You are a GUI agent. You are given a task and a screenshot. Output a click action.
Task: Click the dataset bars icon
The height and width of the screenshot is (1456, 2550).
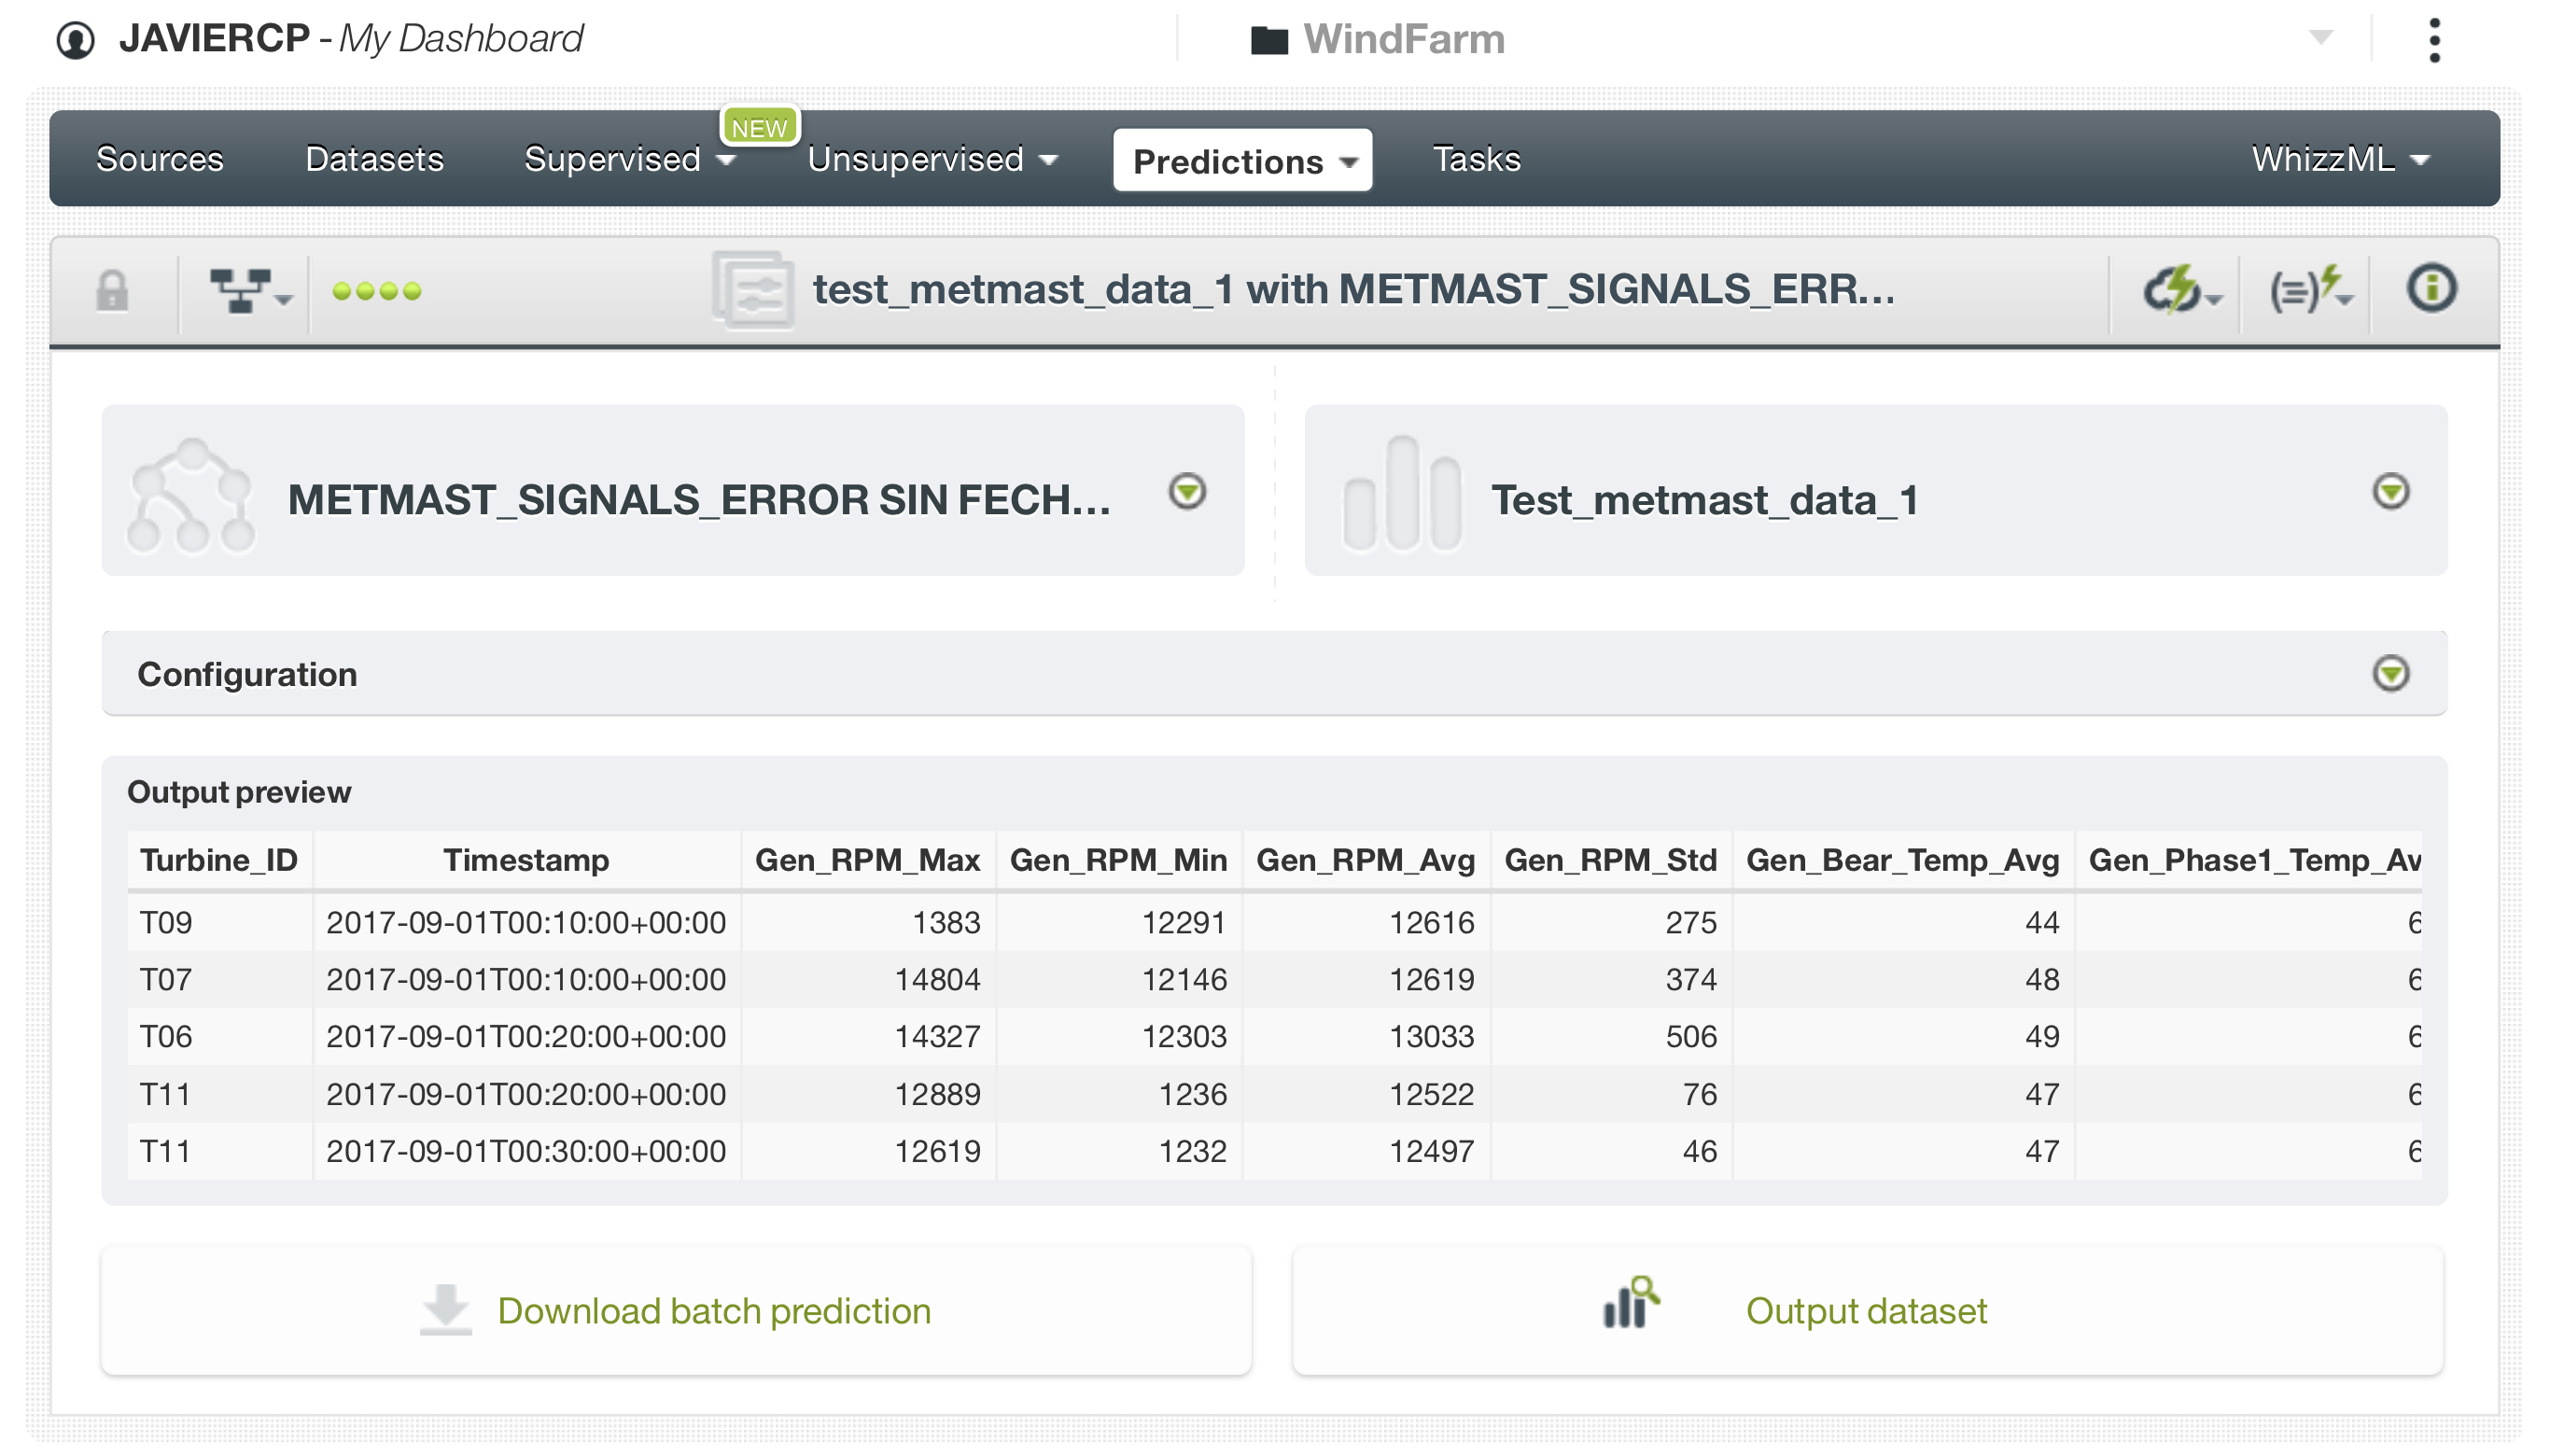1401,493
